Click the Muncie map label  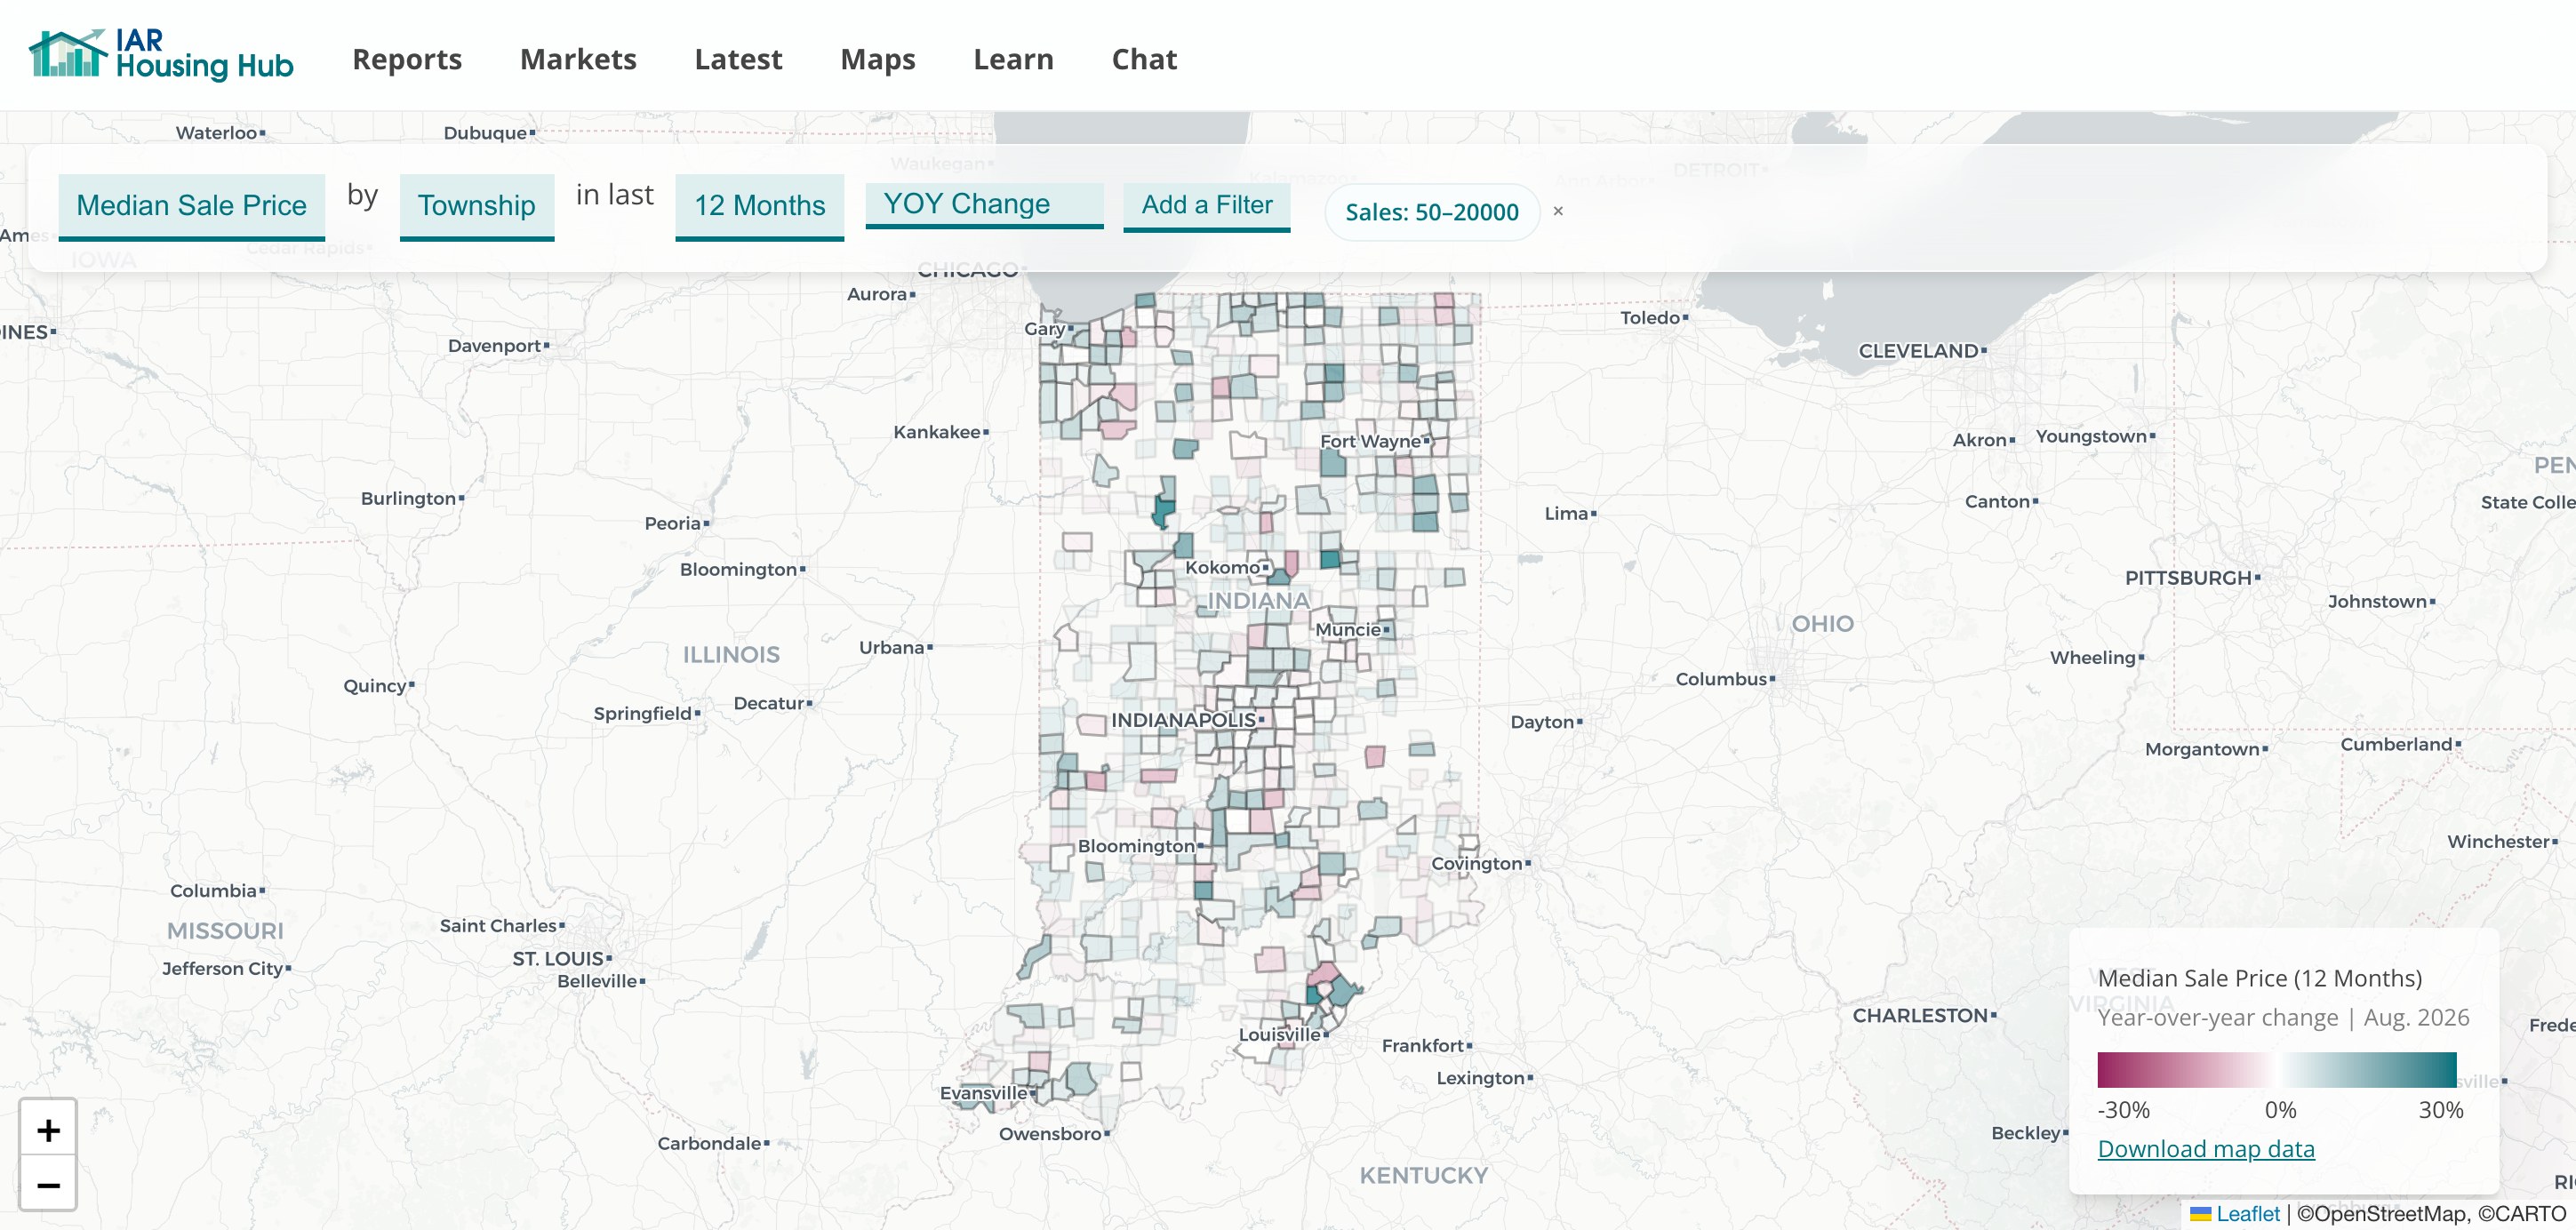[1348, 629]
